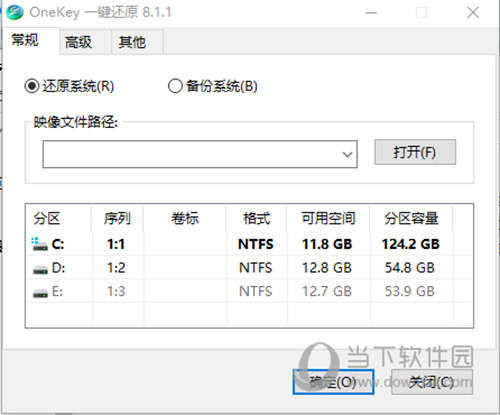Select the 还原系统(R) radio button
Viewport: 500px width, 415px height.
coord(32,86)
